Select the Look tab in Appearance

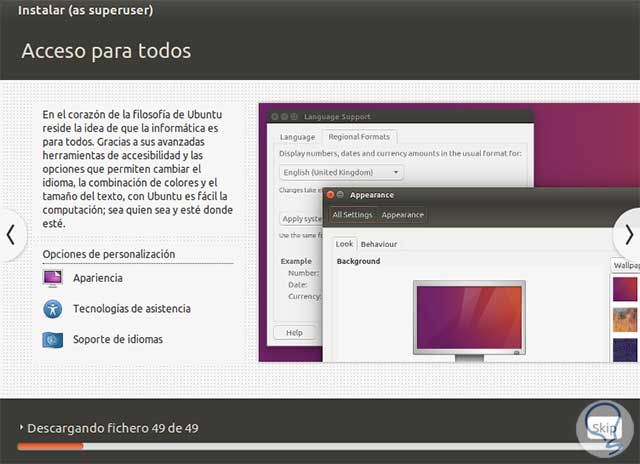[344, 244]
